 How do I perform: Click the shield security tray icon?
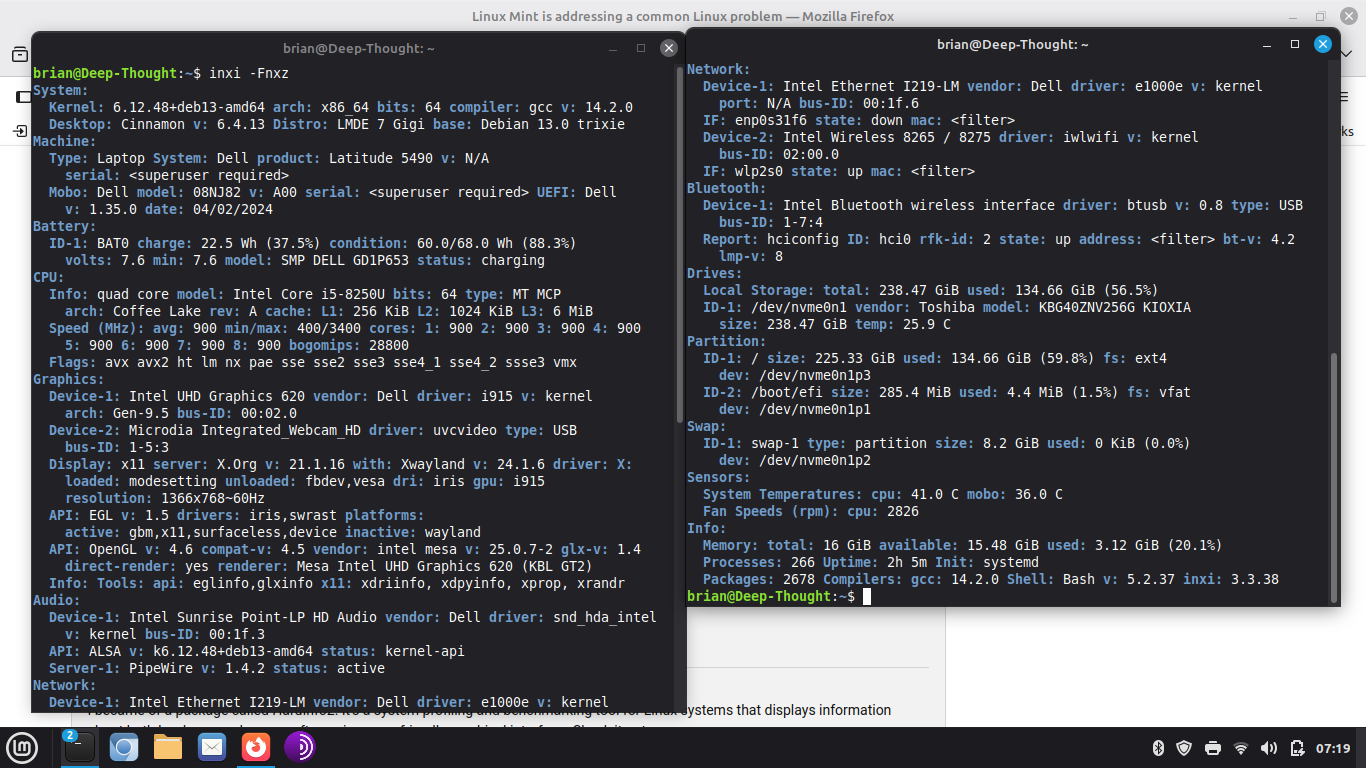tap(1184, 747)
